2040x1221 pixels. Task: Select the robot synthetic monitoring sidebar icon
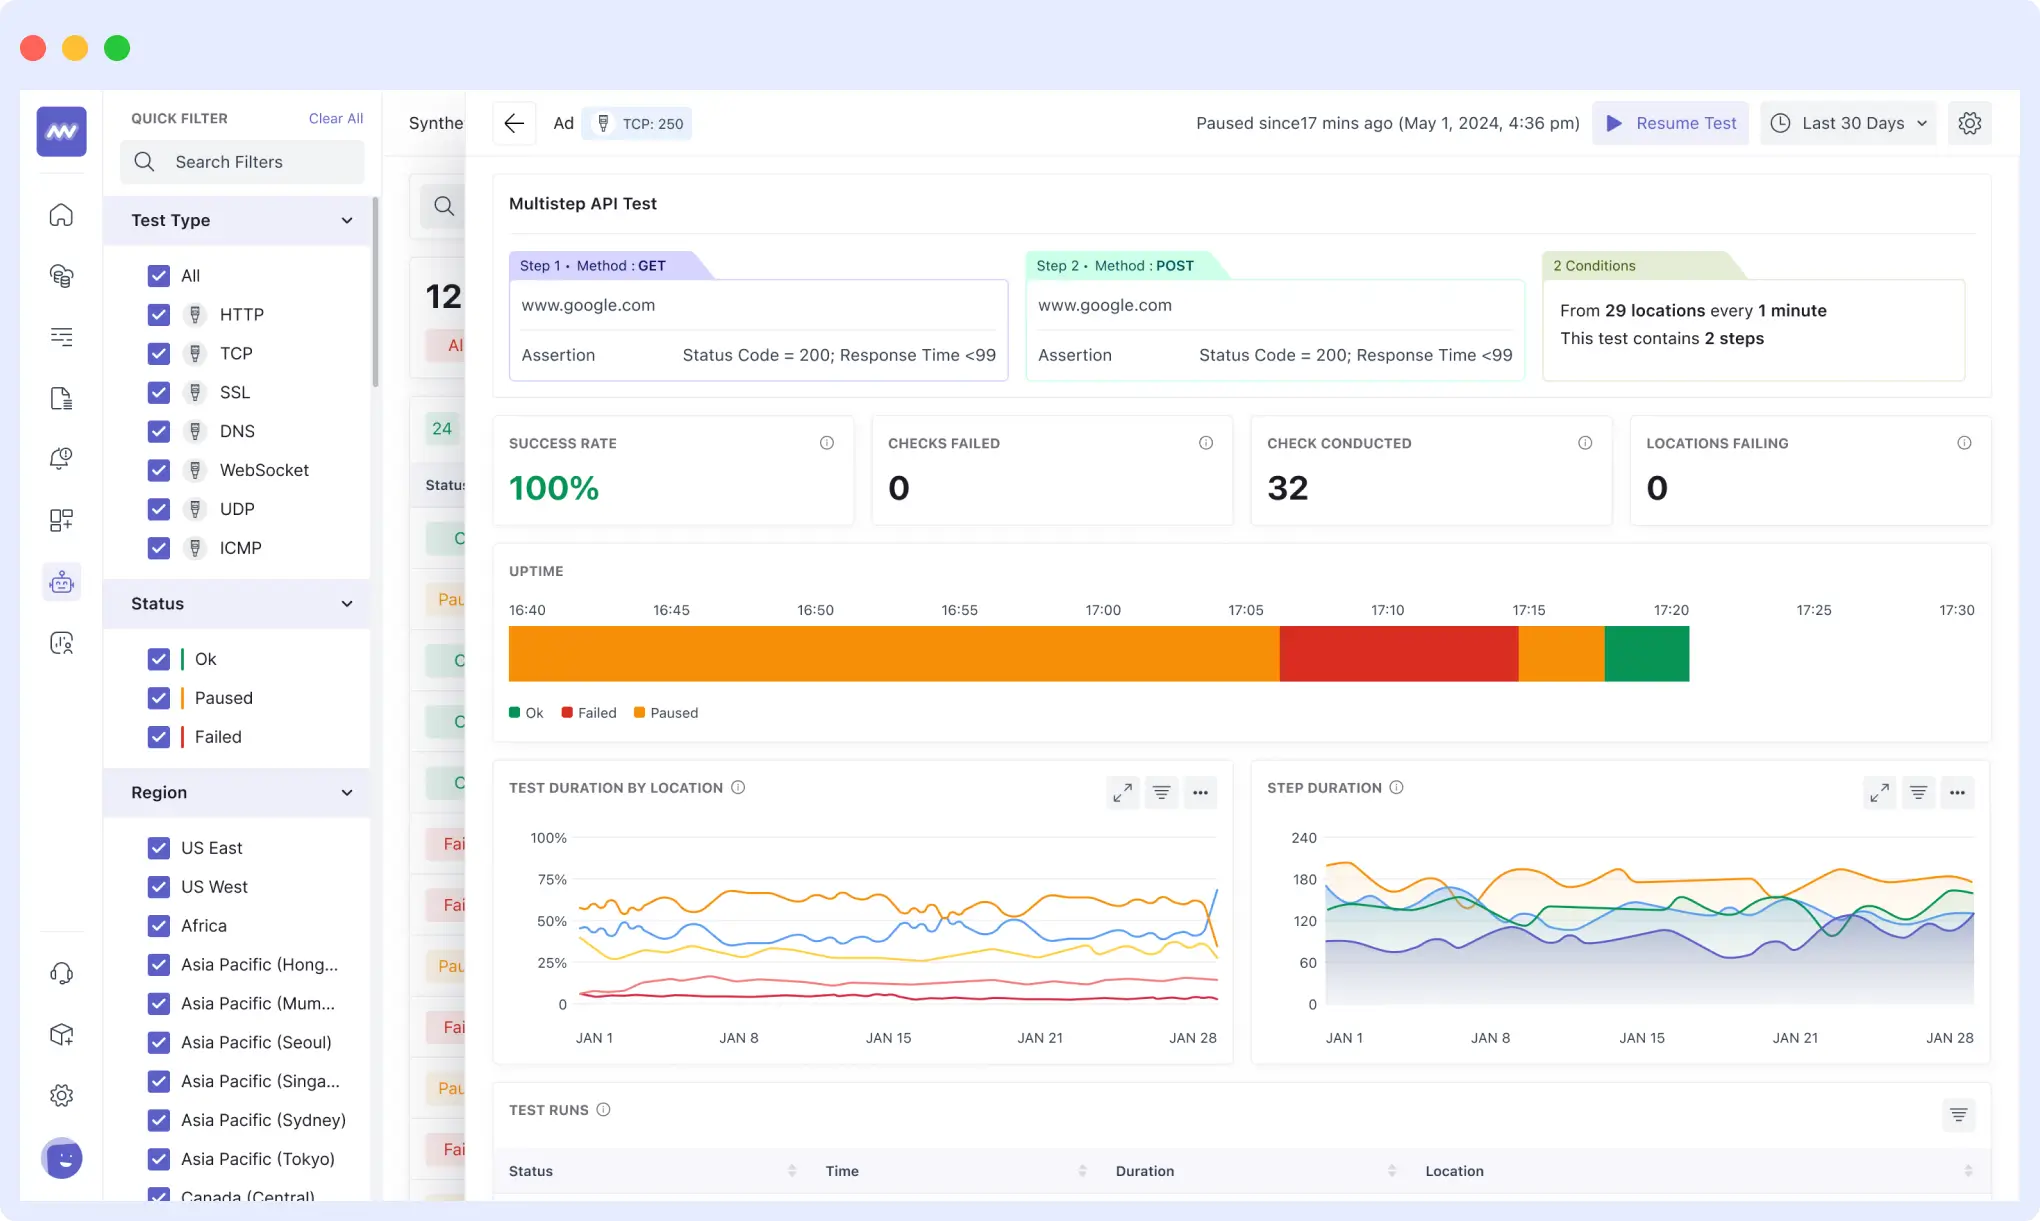click(x=61, y=581)
